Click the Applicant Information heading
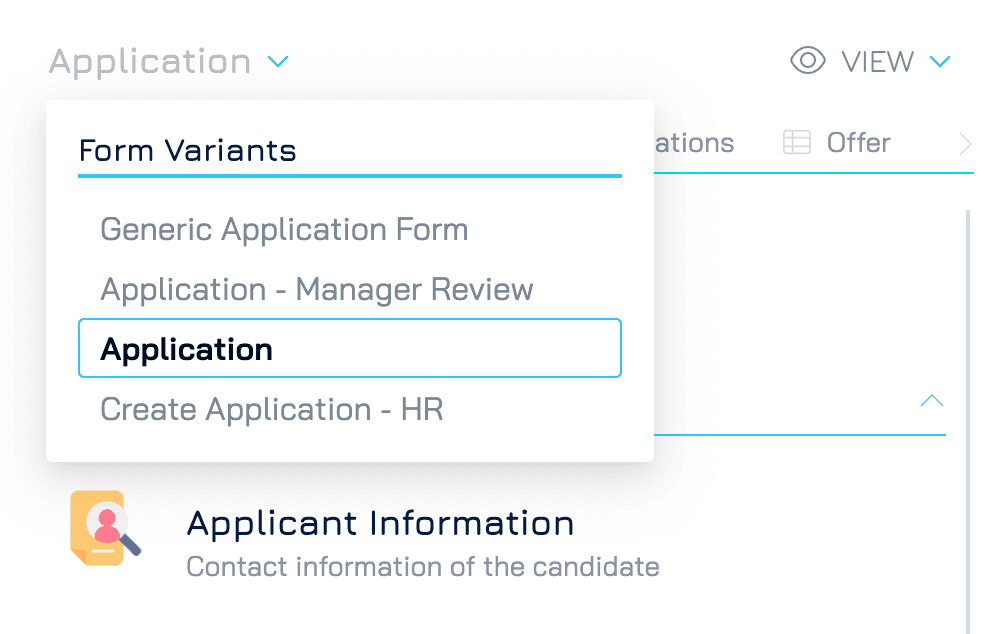The width and height of the screenshot is (998, 634). point(380,523)
